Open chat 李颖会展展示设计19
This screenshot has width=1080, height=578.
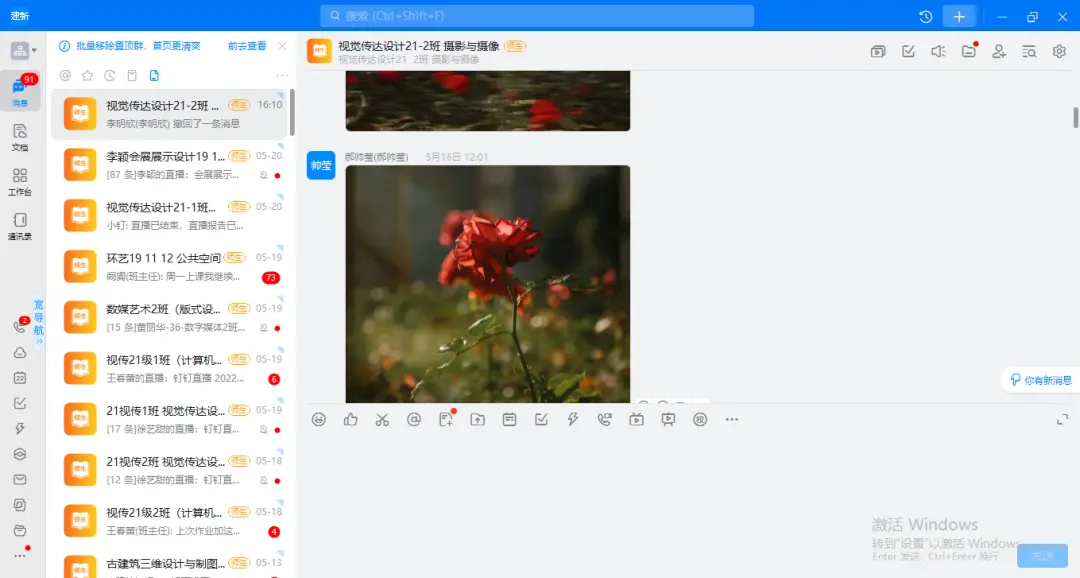click(x=171, y=165)
